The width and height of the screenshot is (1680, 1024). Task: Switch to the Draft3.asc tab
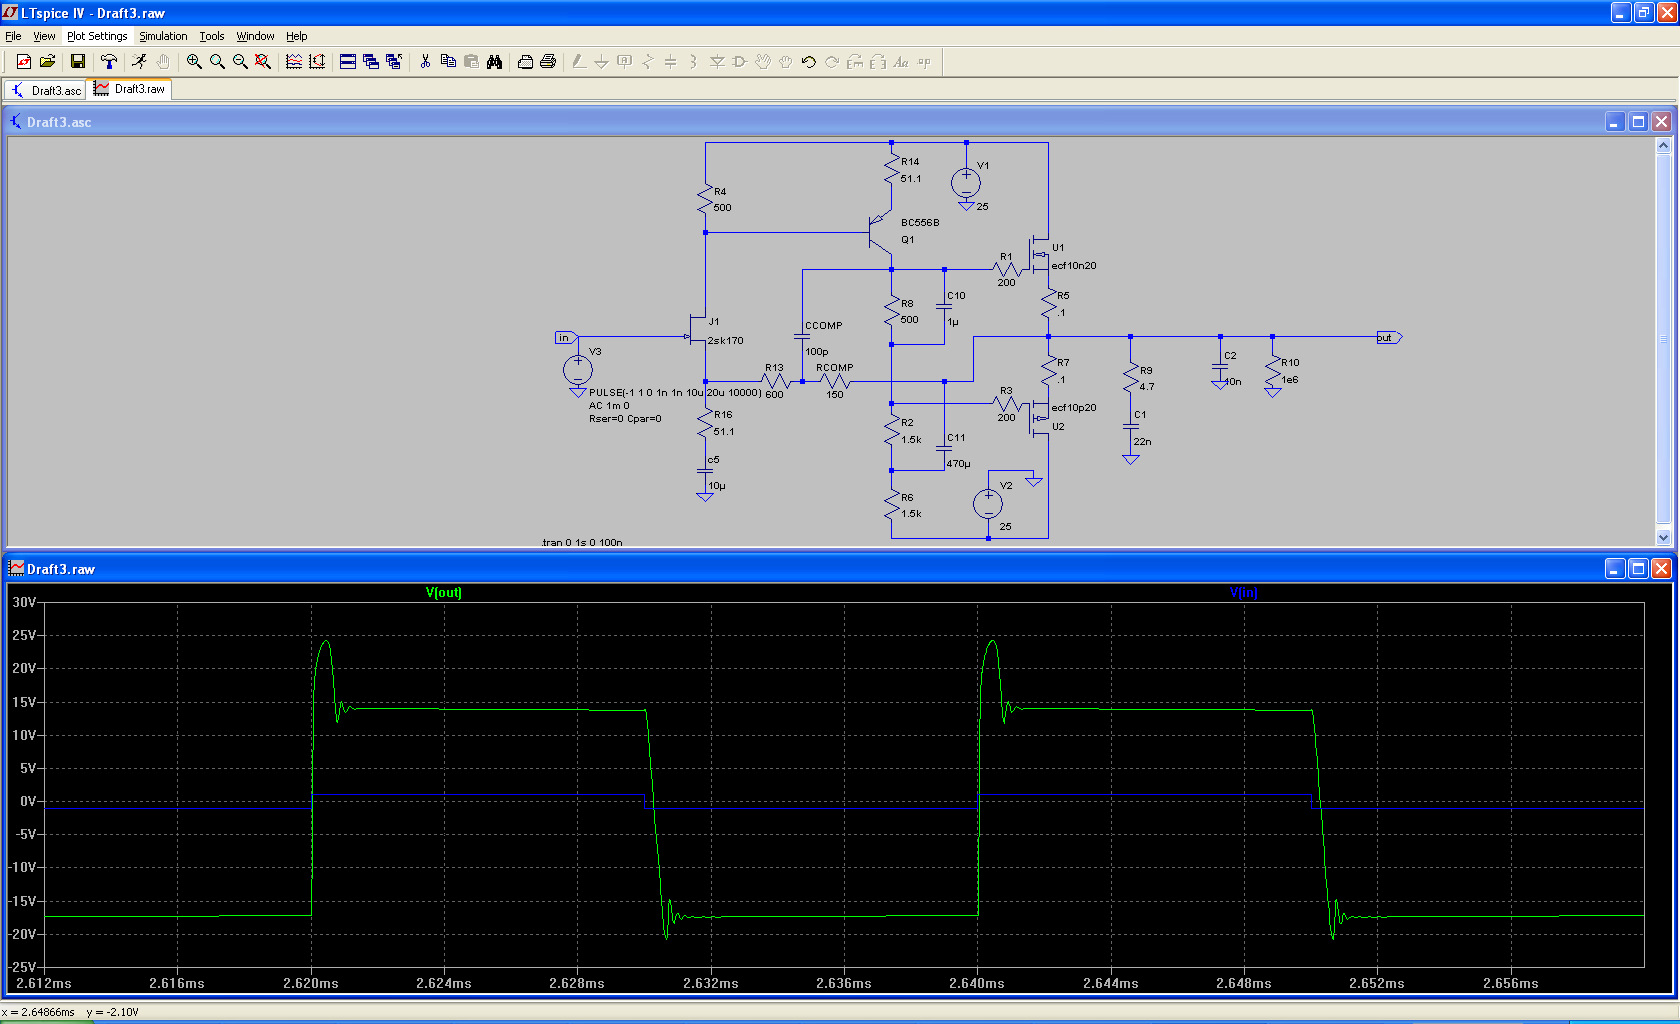tap(46, 90)
